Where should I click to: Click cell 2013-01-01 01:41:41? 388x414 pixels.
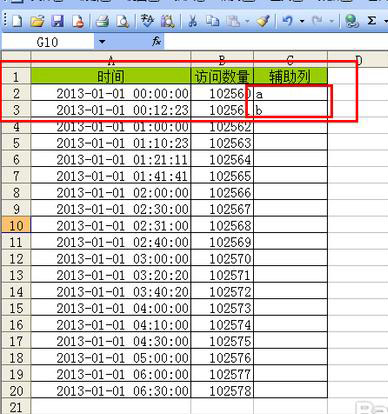point(111,176)
